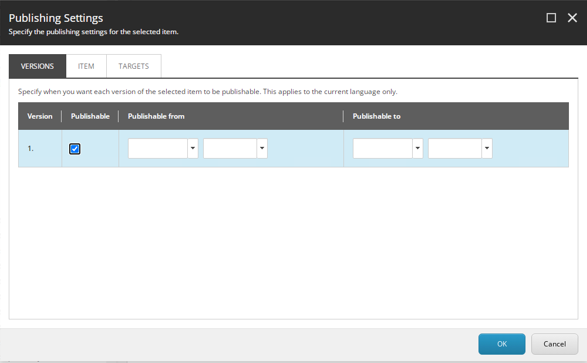Click the Publishable from column header
Viewport: 587px width, 363px height.
click(156, 116)
